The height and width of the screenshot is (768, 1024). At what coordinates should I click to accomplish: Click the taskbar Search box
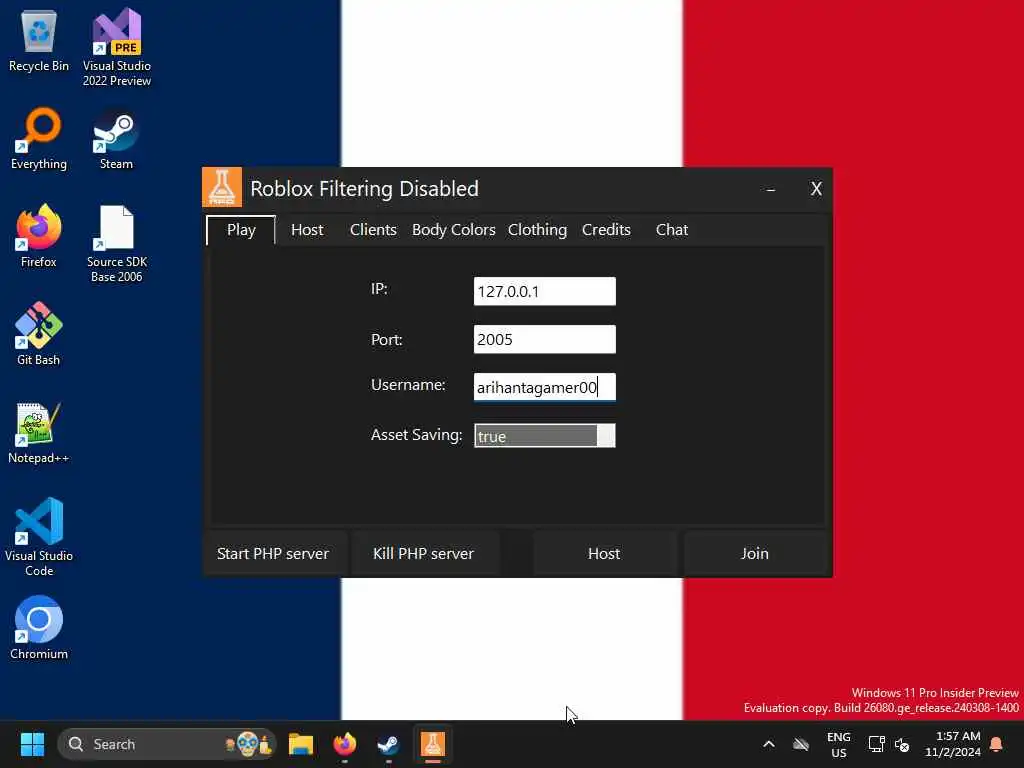click(x=167, y=744)
